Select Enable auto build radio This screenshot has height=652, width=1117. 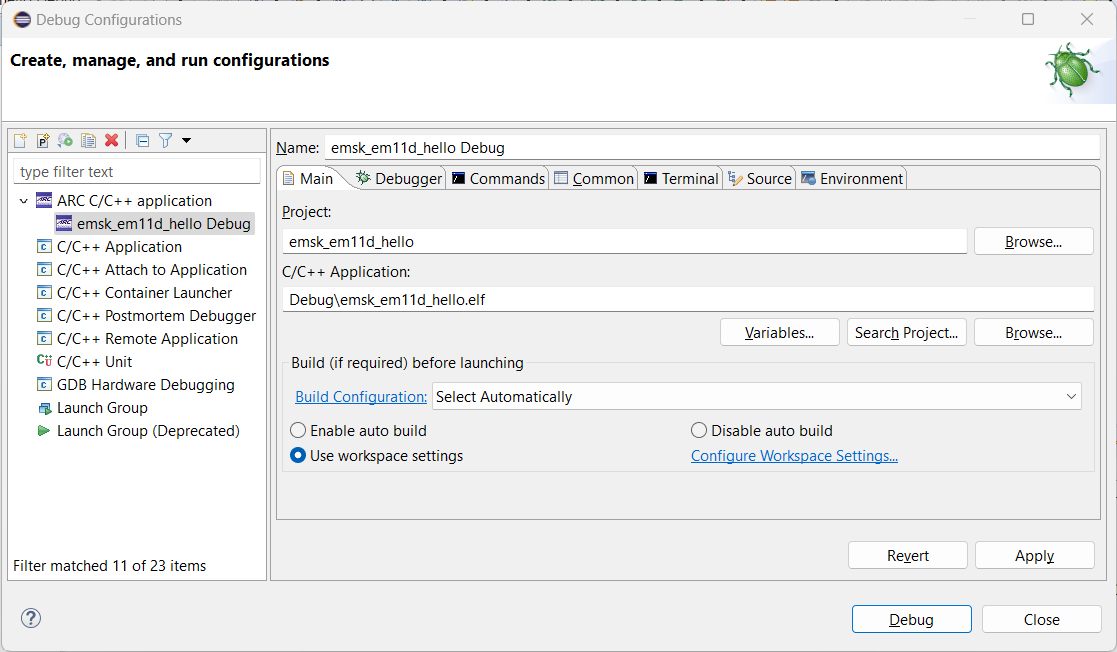coord(298,430)
